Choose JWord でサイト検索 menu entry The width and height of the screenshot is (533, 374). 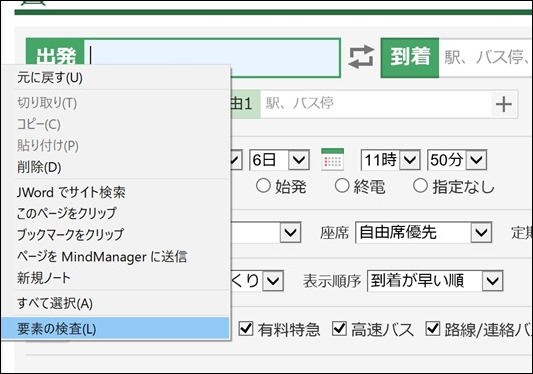tap(116, 192)
